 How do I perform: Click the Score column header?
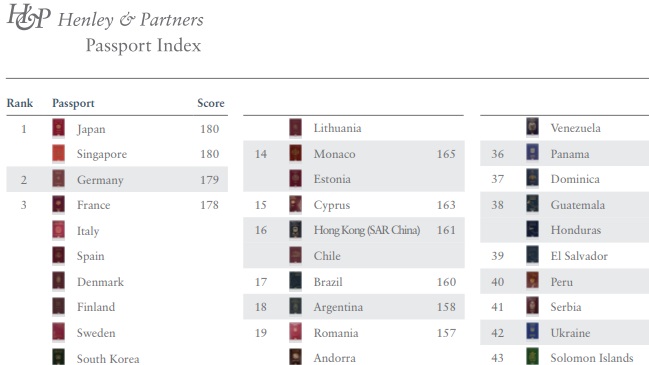coord(211,103)
